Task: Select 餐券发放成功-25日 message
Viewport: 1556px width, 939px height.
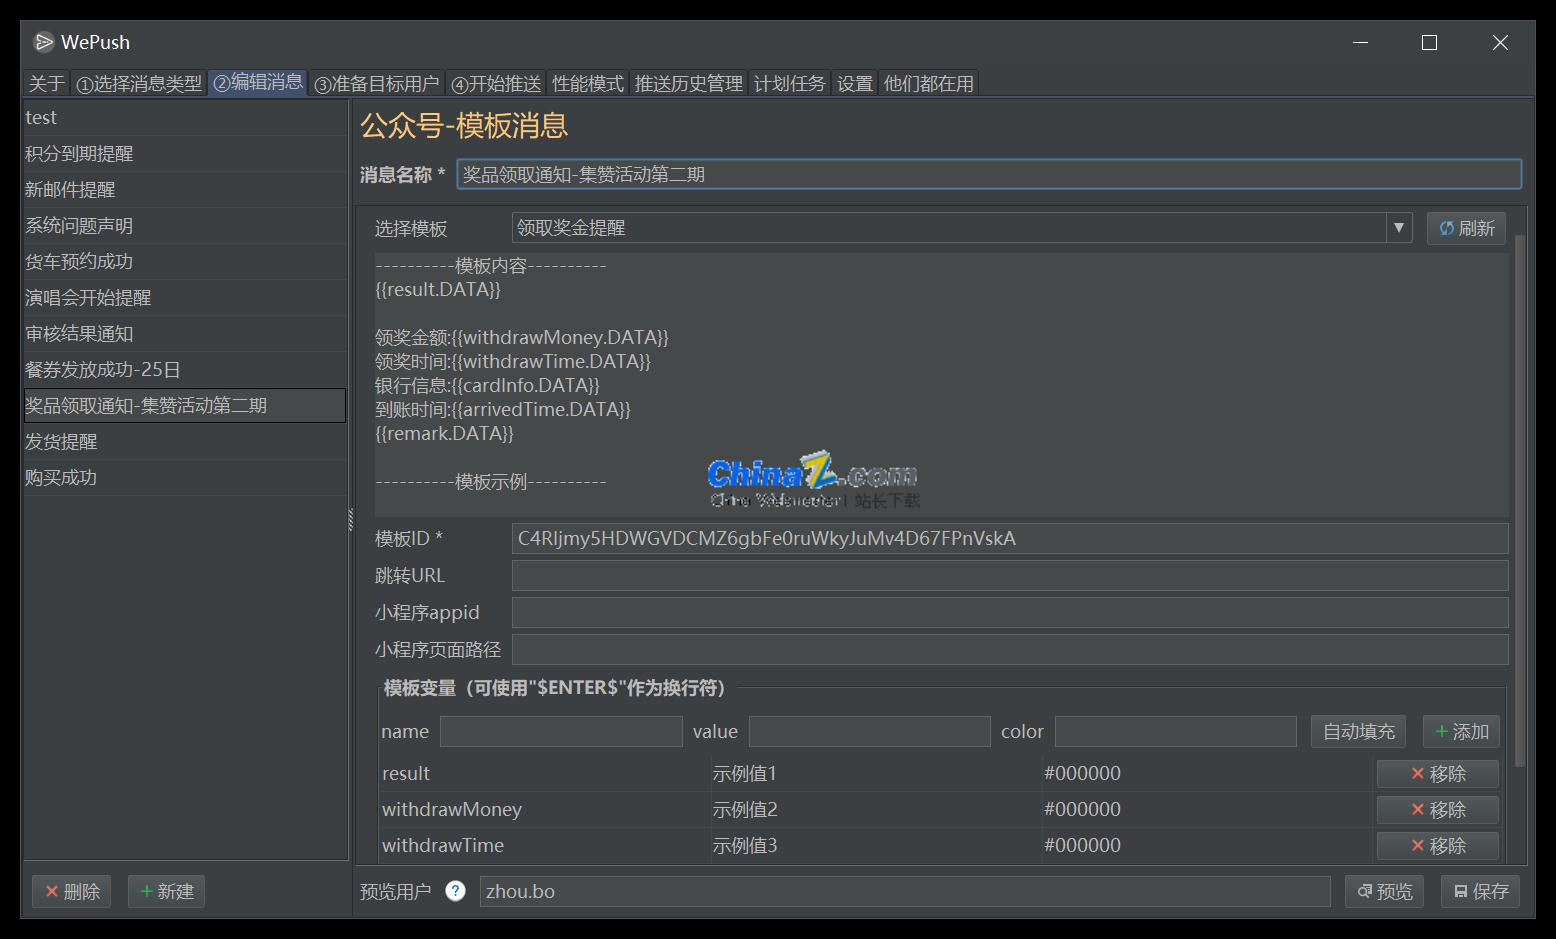Action: (x=185, y=369)
